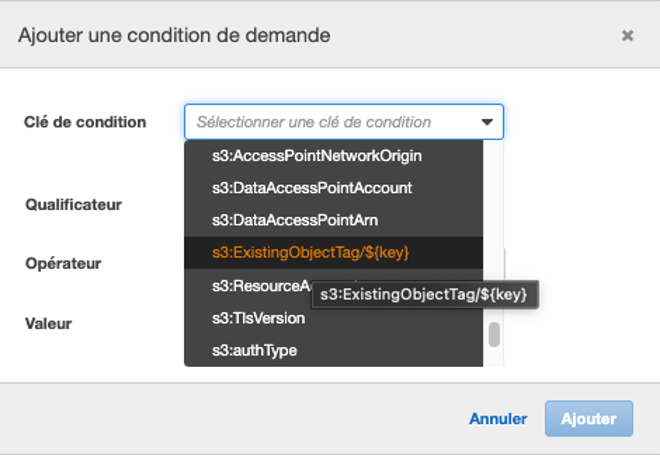The height and width of the screenshot is (456, 660).
Task: Choose the partially hidden s3:ResourceAccount entry
Action: pyautogui.click(x=260, y=286)
